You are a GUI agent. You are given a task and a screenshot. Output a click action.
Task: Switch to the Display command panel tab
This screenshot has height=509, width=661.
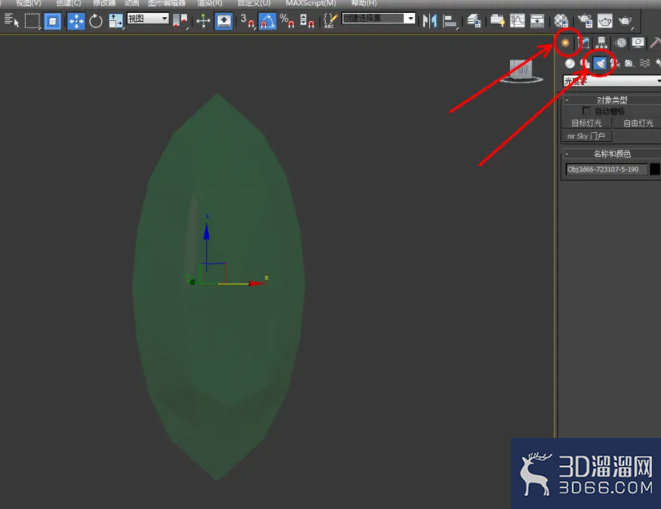(638, 43)
